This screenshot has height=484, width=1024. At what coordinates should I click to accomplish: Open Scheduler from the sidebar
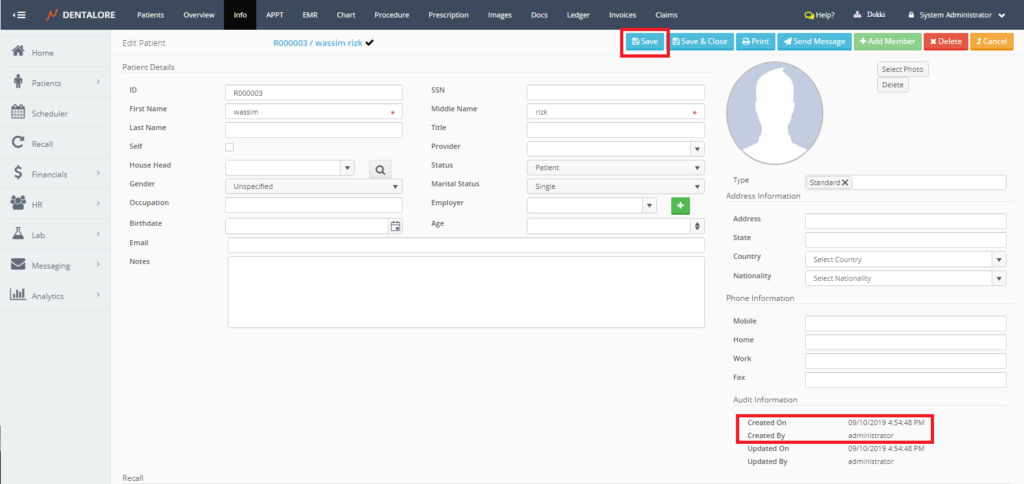coord(49,113)
